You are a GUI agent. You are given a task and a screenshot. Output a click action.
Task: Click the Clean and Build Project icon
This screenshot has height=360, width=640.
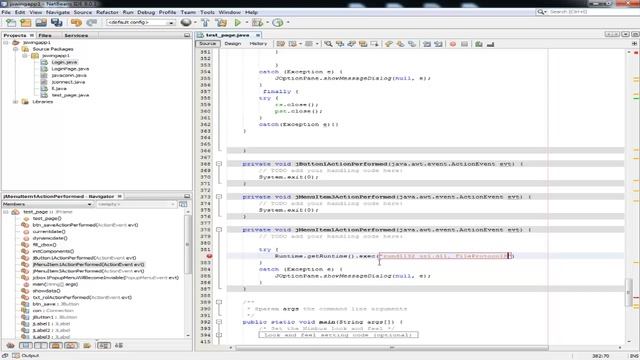click(221, 23)
